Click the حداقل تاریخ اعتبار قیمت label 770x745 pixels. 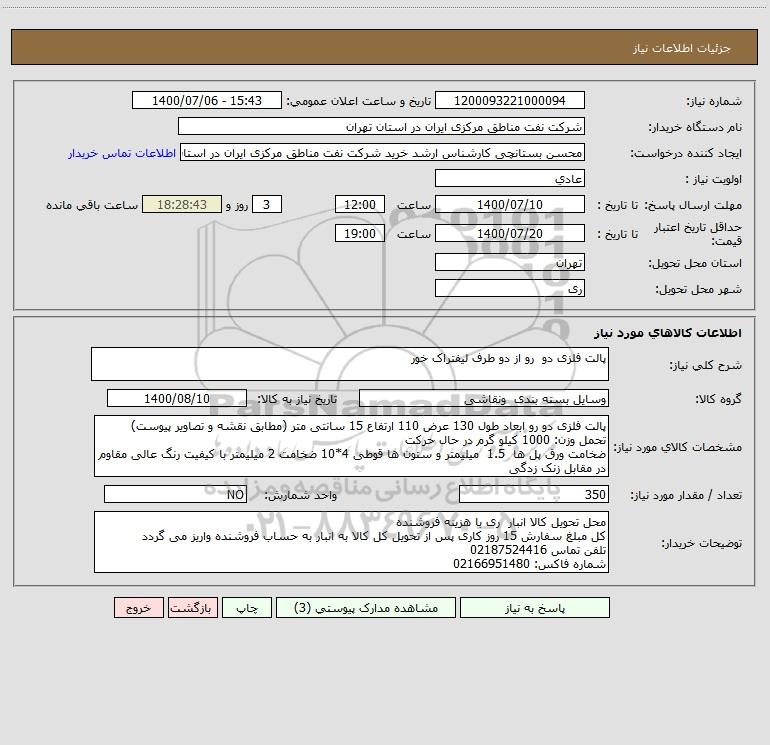[x=698, y=234]
